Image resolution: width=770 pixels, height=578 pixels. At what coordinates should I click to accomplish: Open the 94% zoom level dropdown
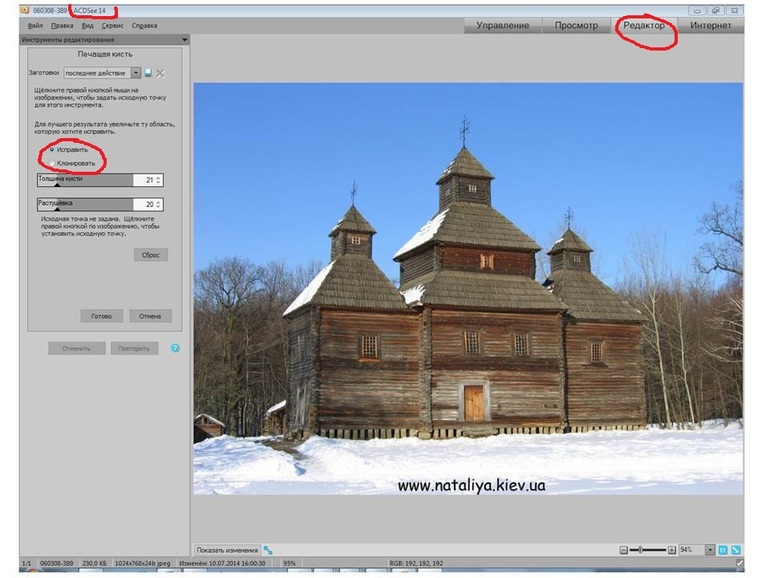coord(710,550)
